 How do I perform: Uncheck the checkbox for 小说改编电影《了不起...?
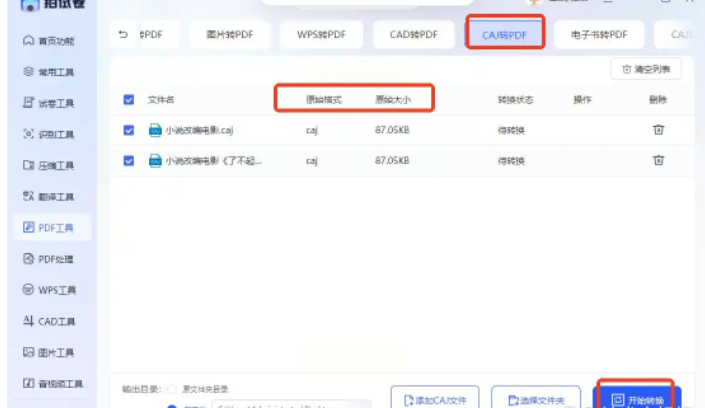pos(129,161)
